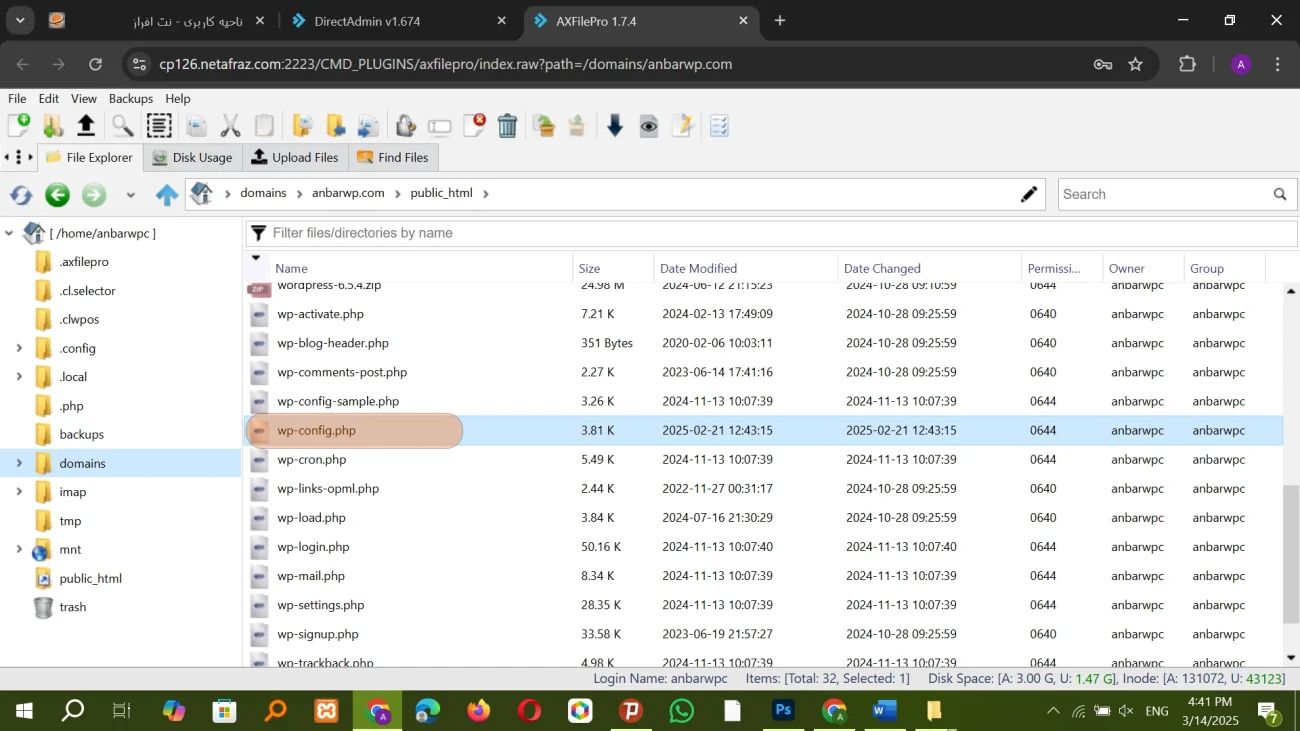Click the trash can delete icon

tap(507, 125)
